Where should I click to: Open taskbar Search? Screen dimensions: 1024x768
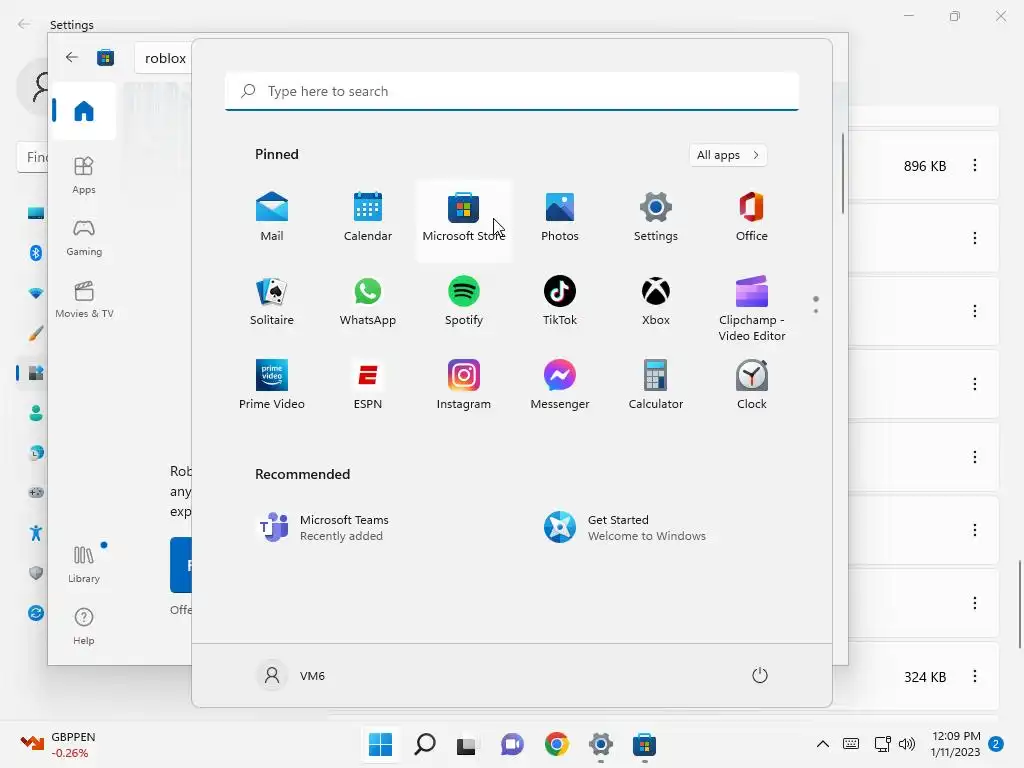coord(424,744)
